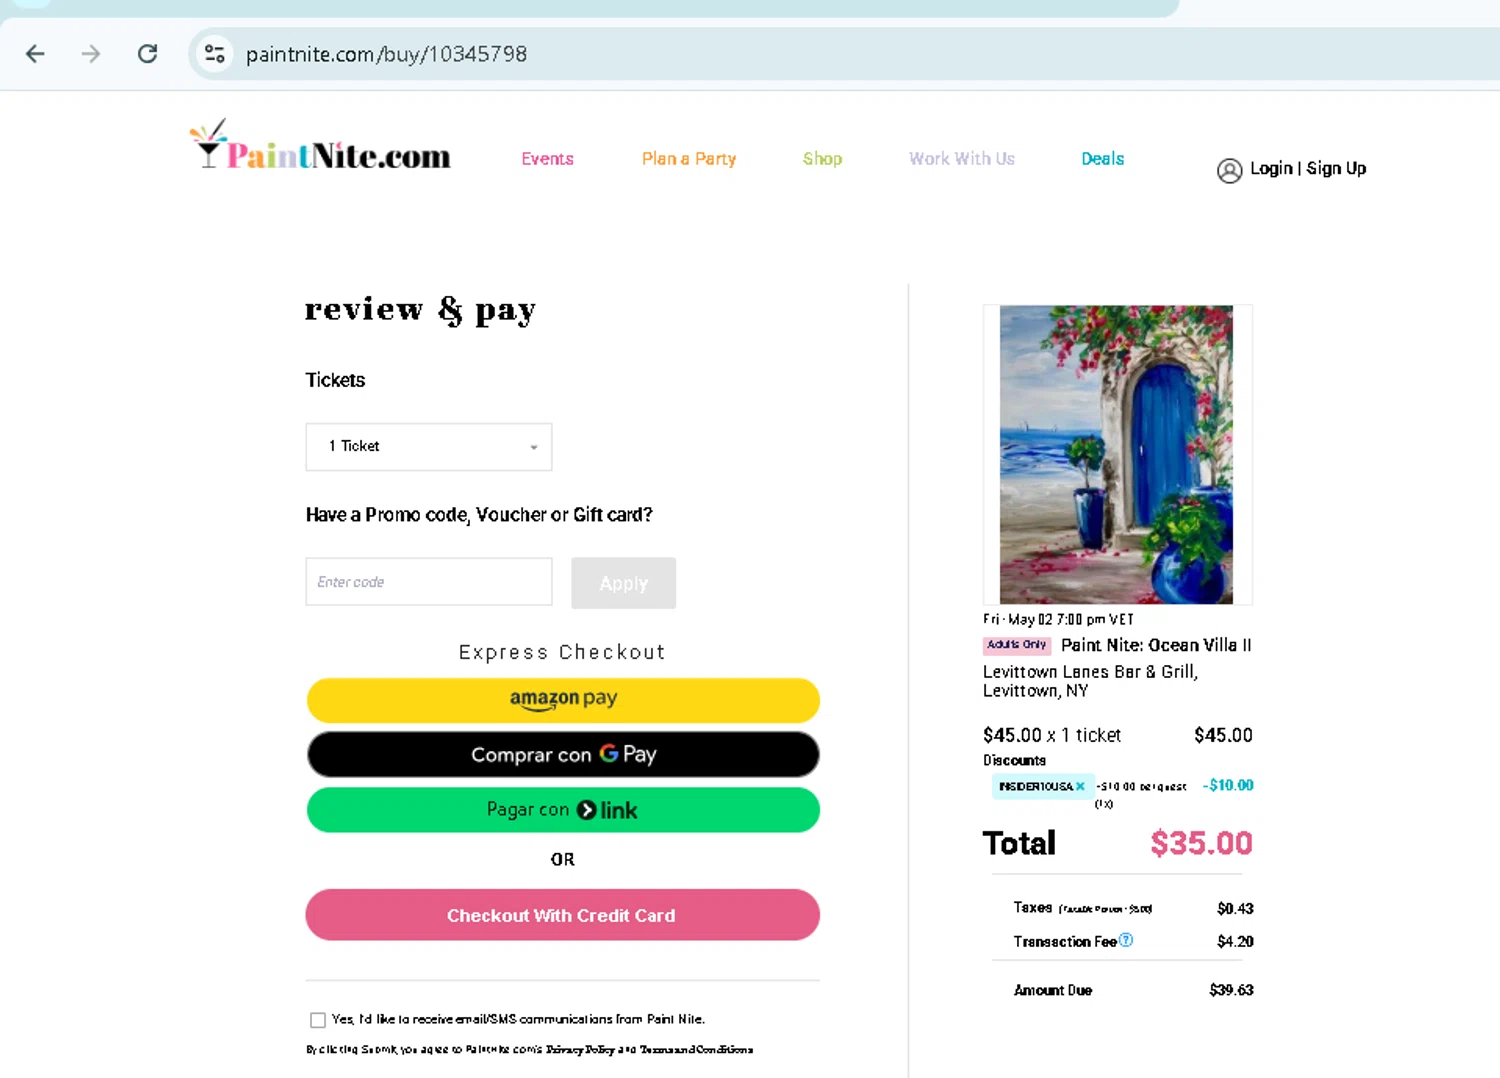The width and height of the screenshot is (1500, 1078).
Task: Click the $4.20 transaction fee value
Action: click(1235, 942)
